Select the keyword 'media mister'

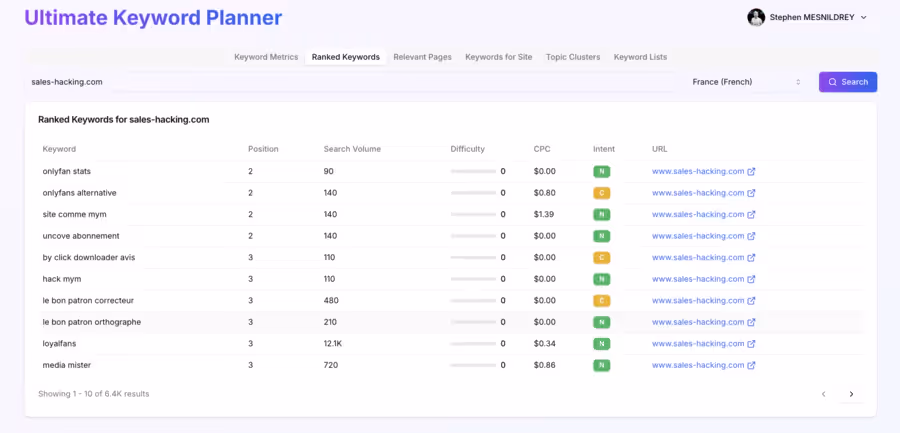pos(67,365)
